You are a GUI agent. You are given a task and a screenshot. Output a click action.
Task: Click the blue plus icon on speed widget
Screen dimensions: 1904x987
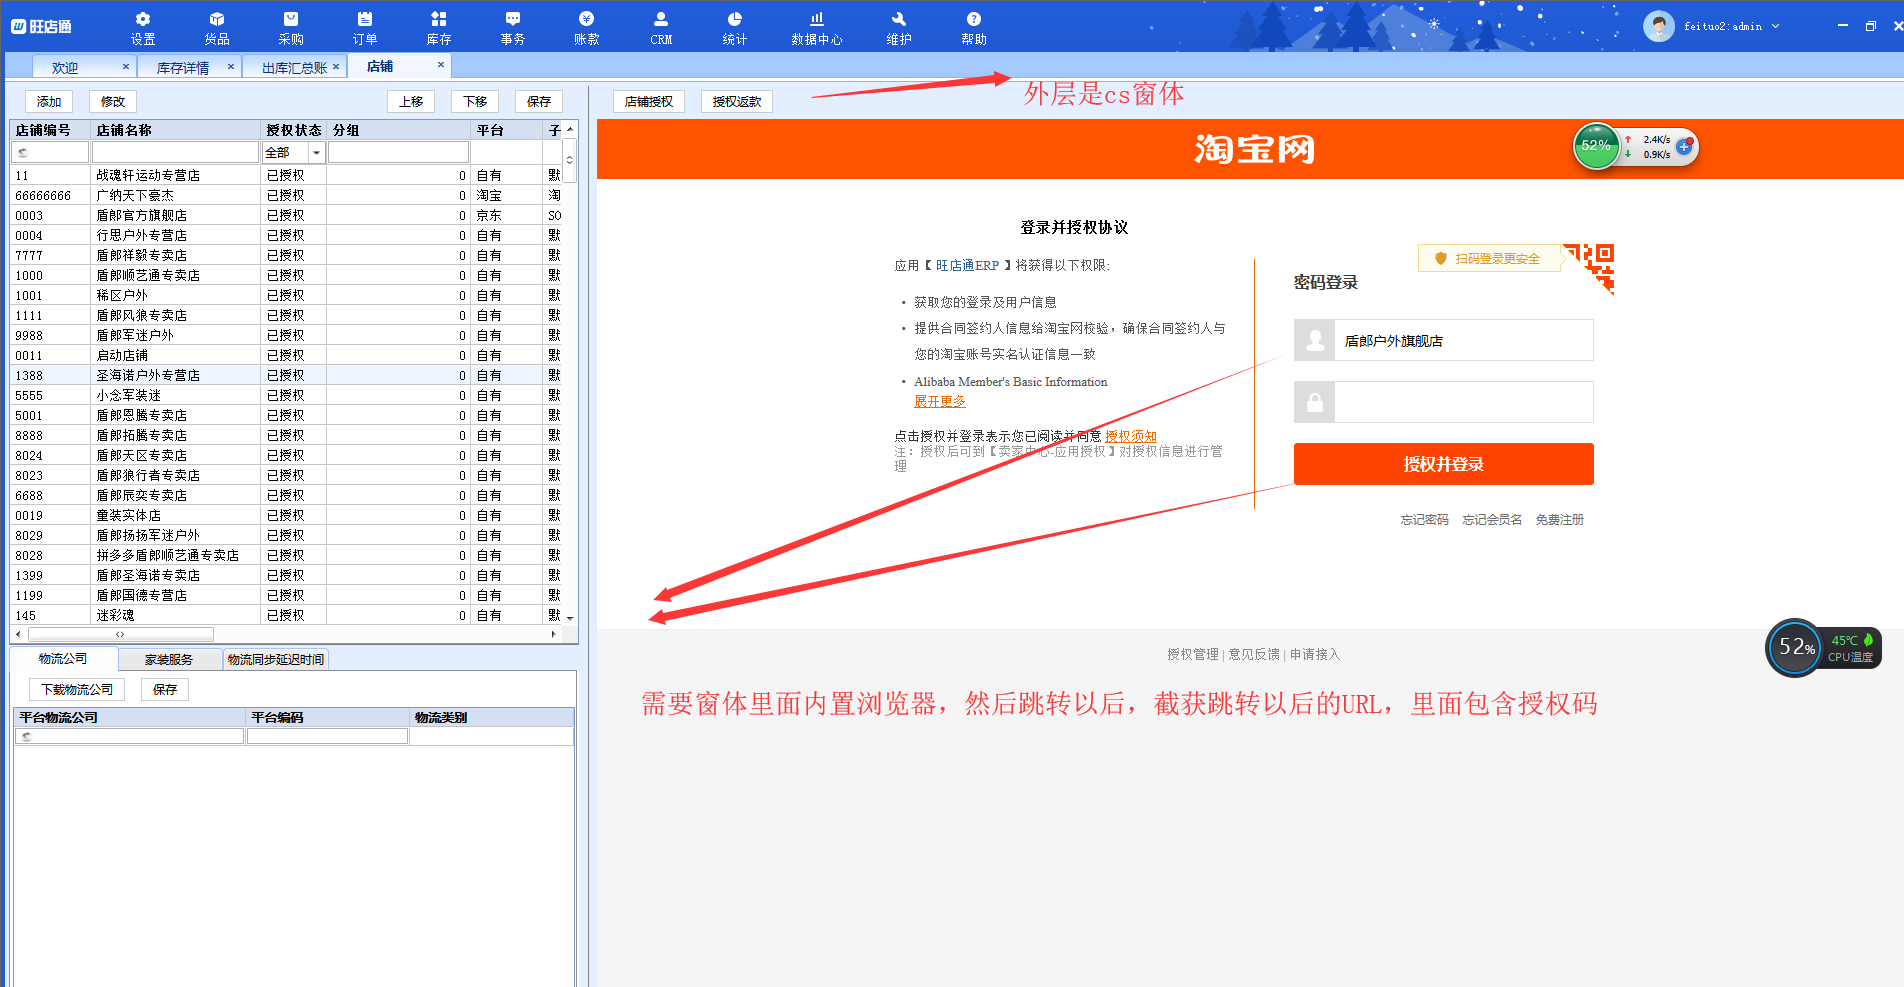[1684, 147]
